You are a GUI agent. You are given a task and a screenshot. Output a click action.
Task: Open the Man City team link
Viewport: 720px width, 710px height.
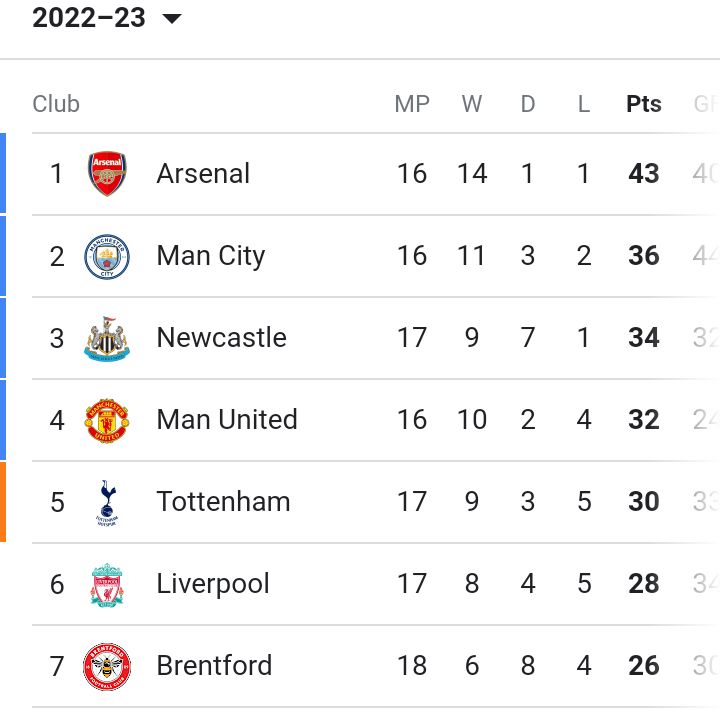coord(211,256)
